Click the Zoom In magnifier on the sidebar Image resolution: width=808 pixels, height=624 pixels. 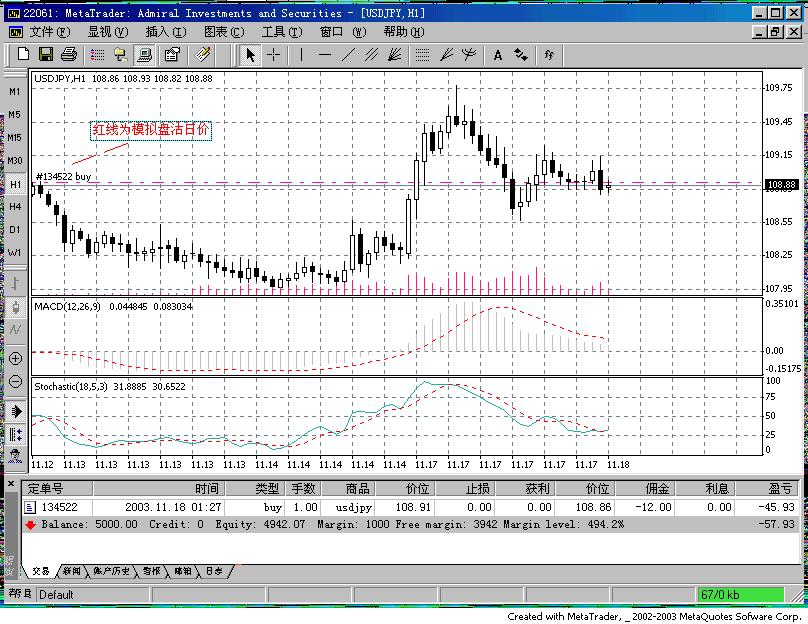(15, 358)
